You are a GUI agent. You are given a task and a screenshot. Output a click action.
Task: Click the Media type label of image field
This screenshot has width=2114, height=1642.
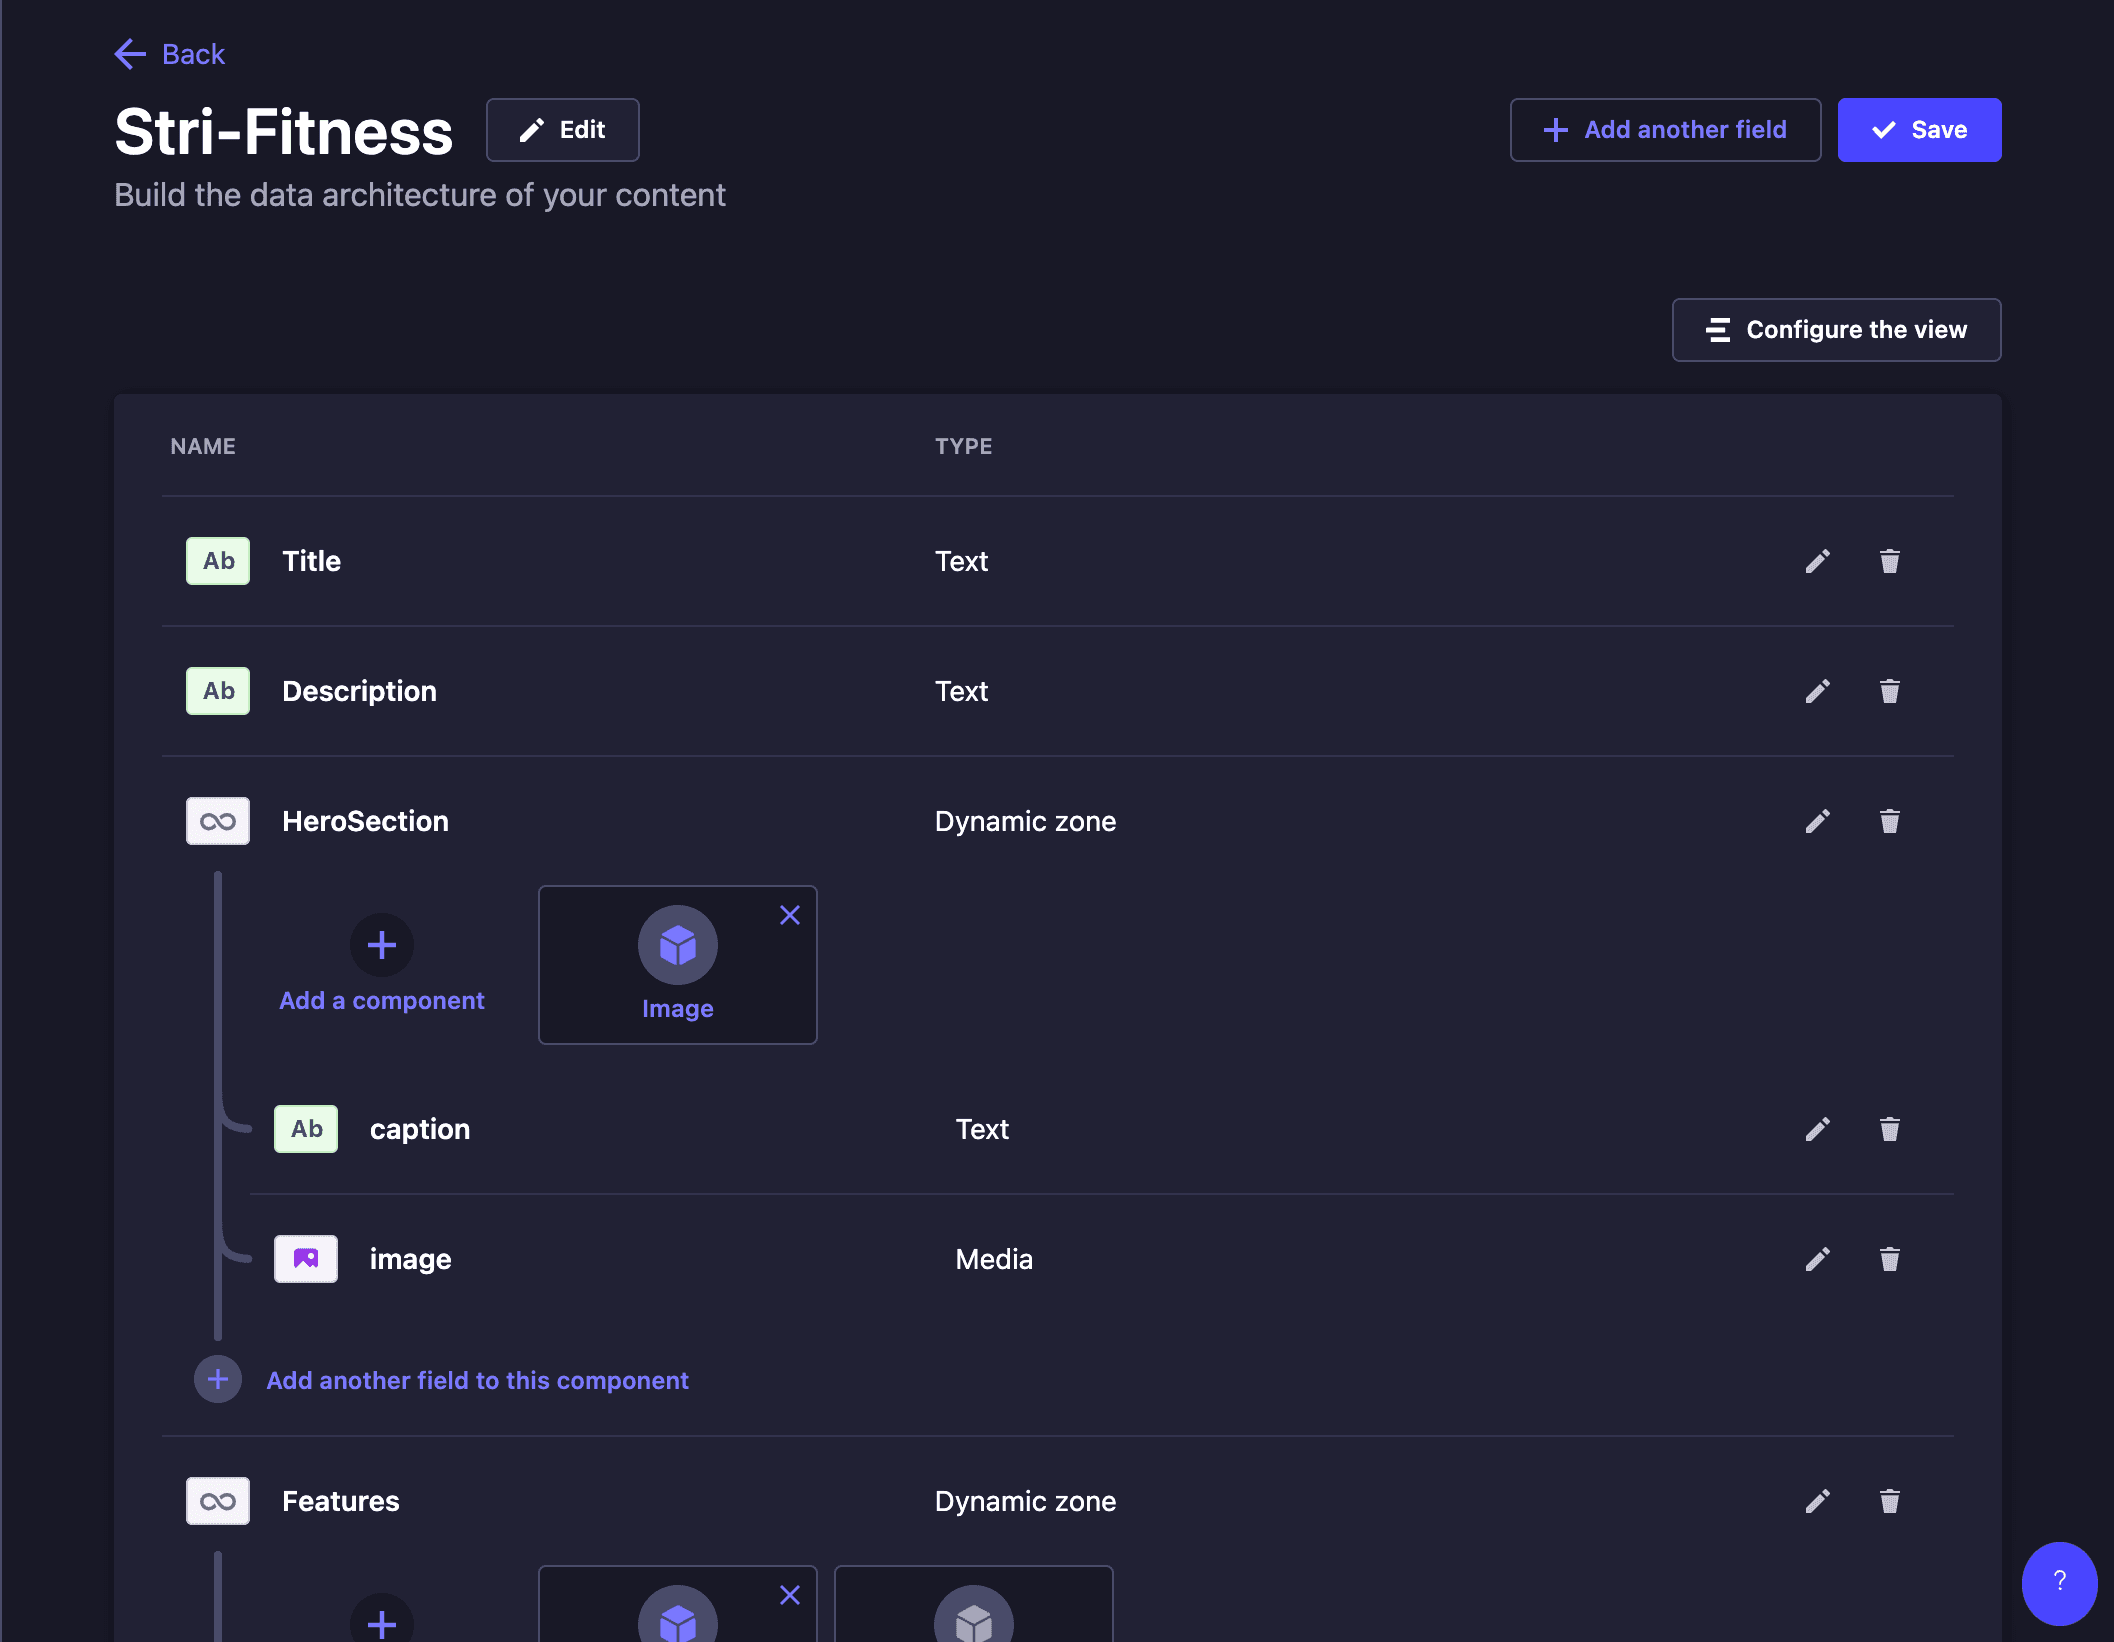click(994, 1259)
